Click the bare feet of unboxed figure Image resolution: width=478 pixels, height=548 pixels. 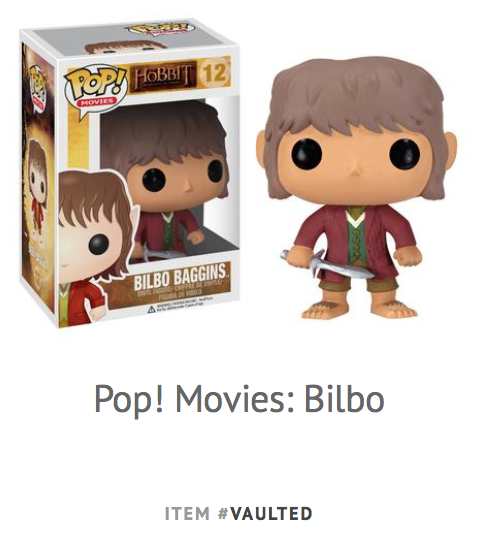click(x=360, y=309)
